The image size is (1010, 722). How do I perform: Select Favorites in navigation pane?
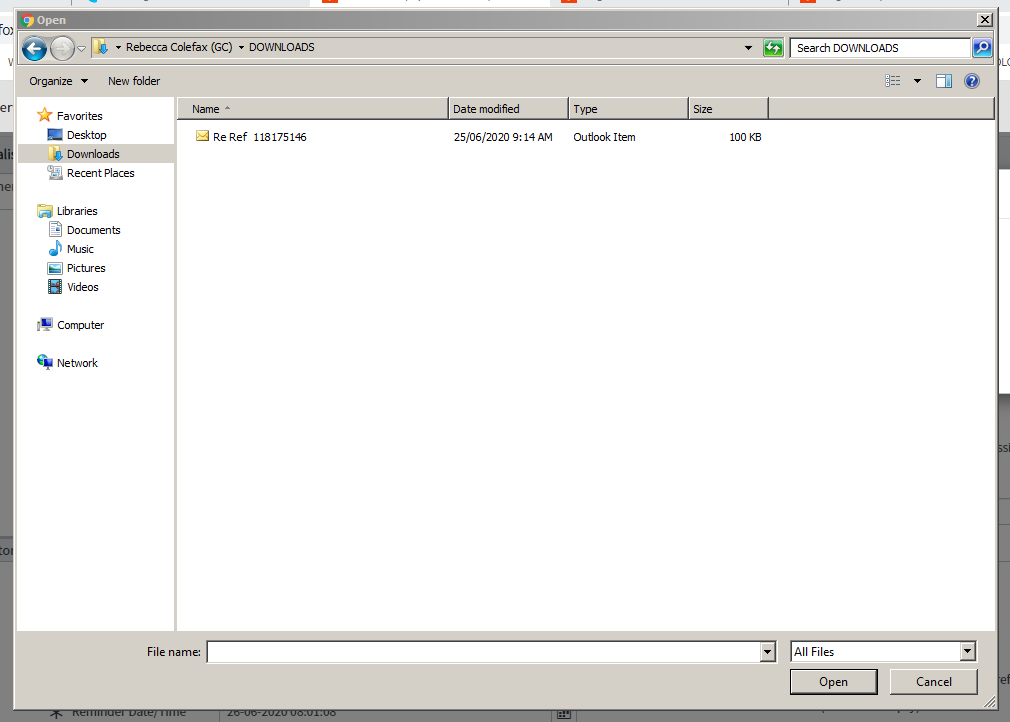(x=79, y=116)
